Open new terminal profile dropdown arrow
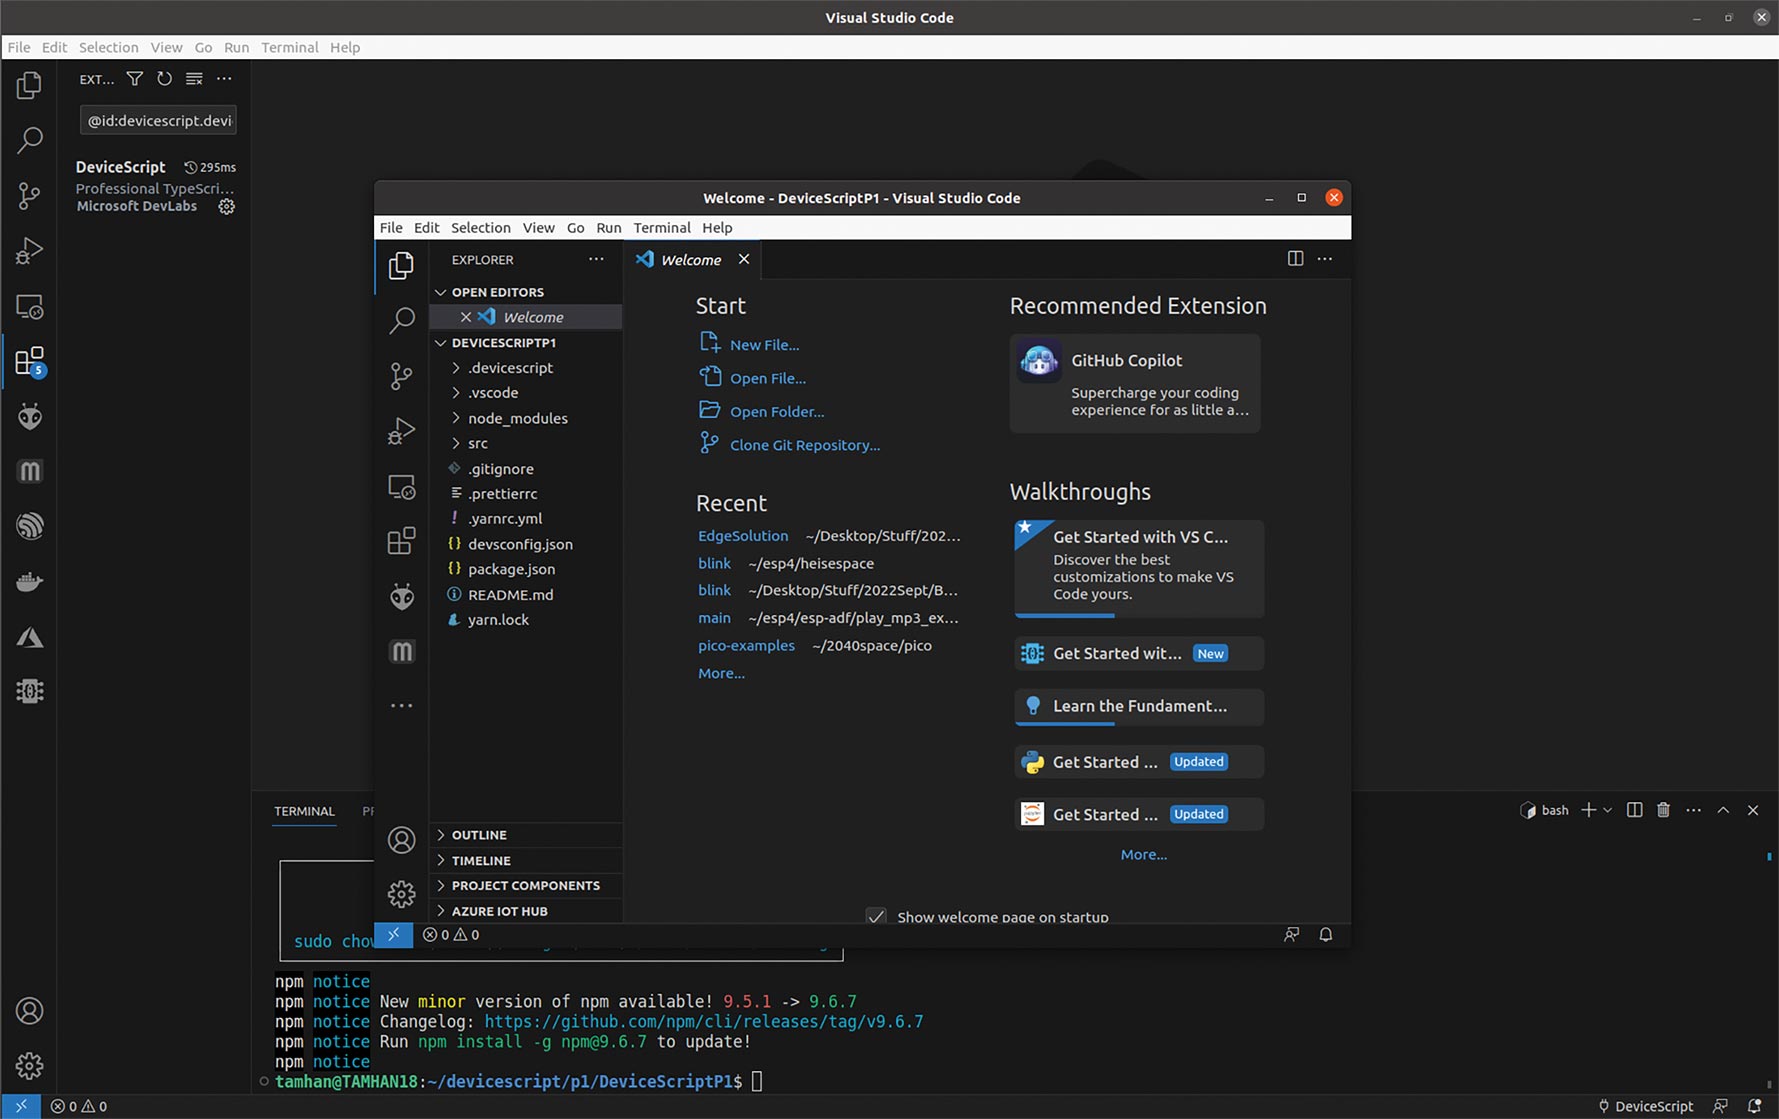This screenshot has width=1779, height=1119. coord(1608,810)
